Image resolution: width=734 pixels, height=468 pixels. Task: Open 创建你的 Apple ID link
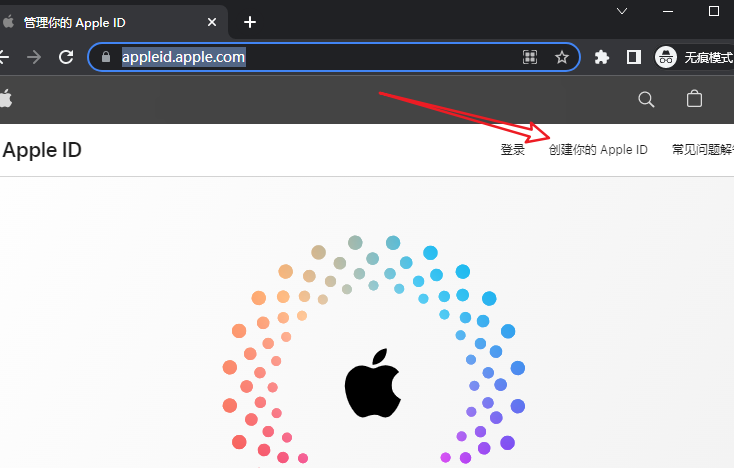[598, 150]
